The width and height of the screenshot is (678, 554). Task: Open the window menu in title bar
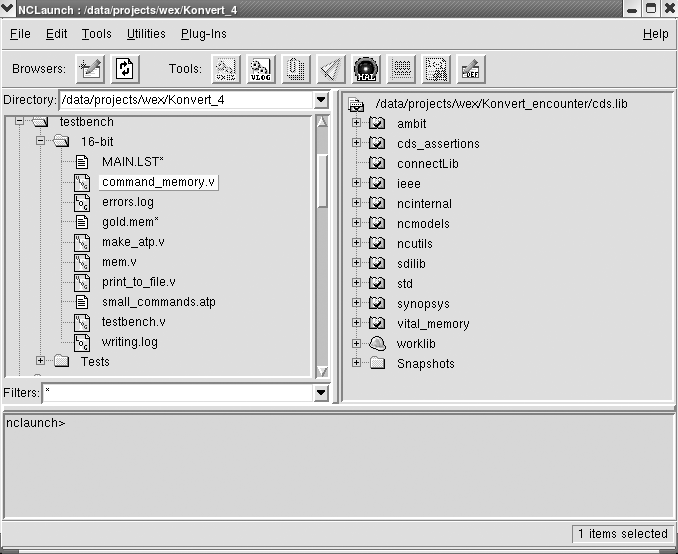(x=7, y=8)
